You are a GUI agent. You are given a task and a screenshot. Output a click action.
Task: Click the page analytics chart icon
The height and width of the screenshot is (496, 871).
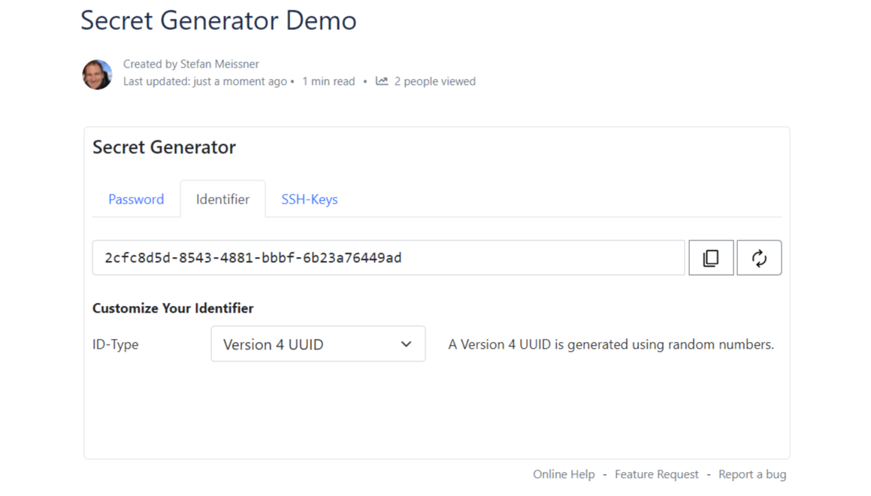tap(382, 81)
